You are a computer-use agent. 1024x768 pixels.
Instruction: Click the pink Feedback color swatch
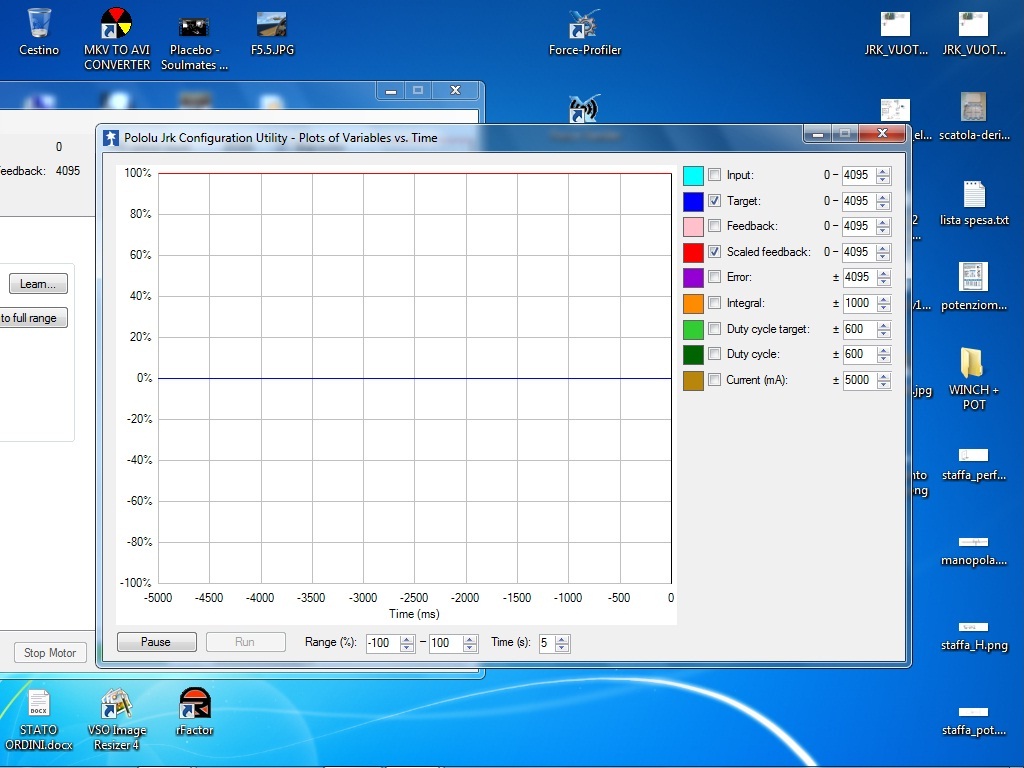pyautogui.click(x=693, y=227)
